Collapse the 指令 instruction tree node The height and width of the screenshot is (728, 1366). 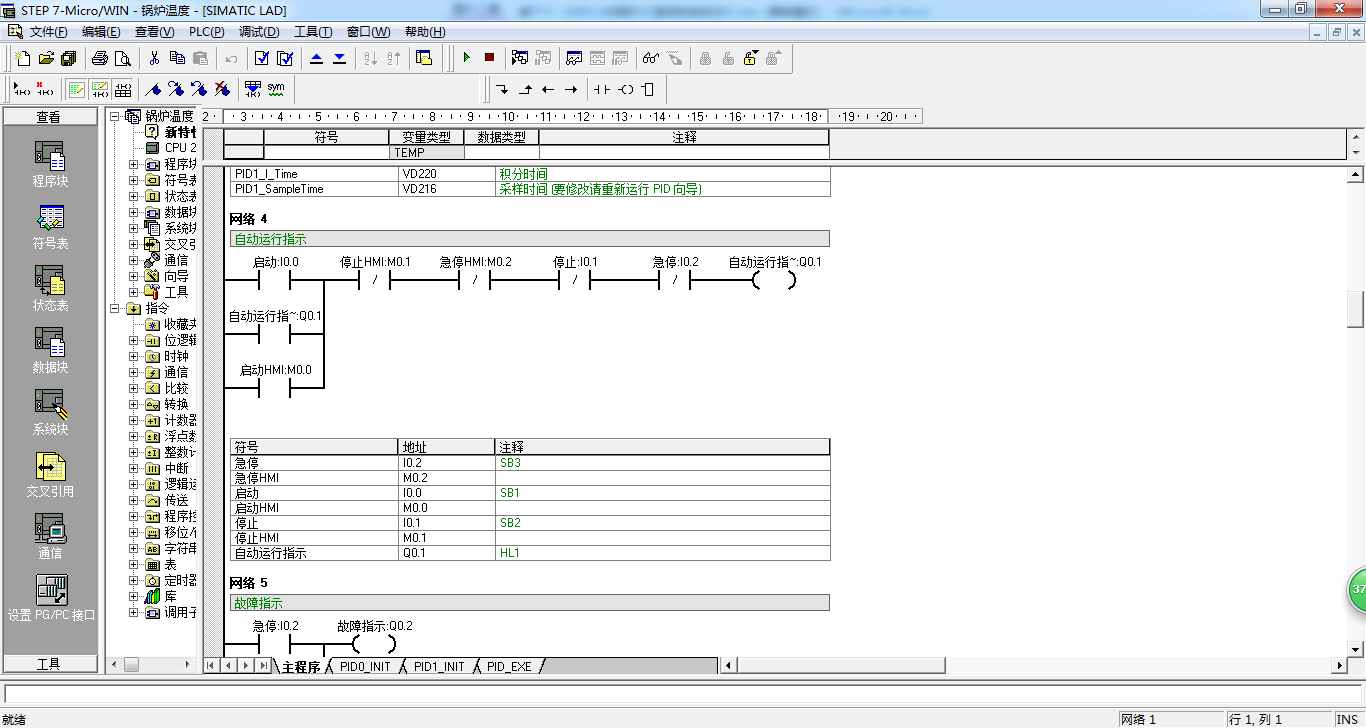[115, 308]
